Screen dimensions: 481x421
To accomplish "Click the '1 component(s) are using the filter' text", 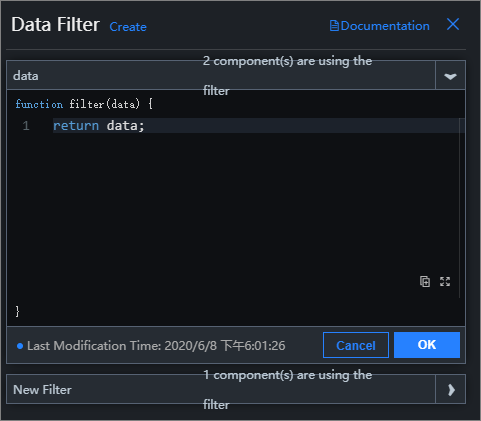I will 287,390.
